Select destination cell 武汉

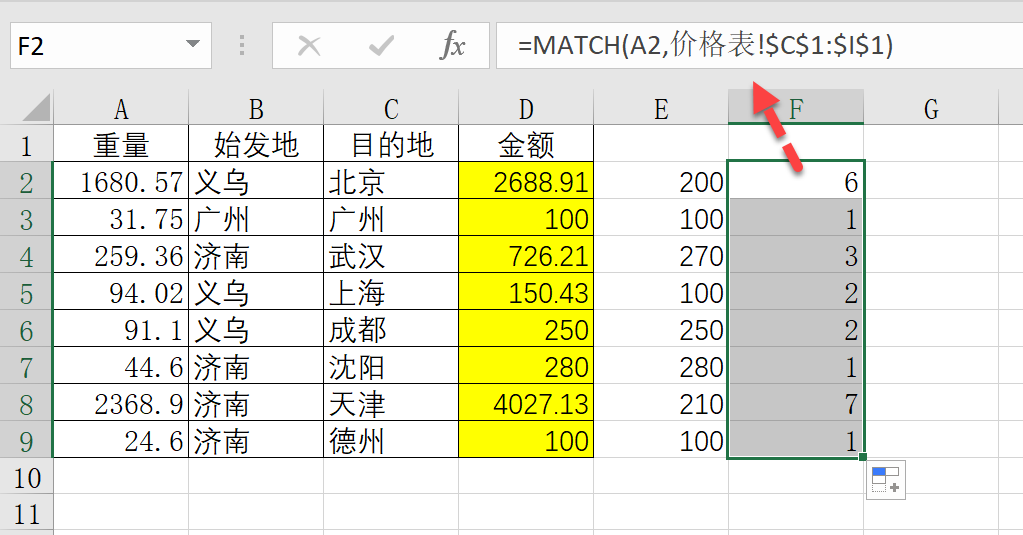pos(391,254)
